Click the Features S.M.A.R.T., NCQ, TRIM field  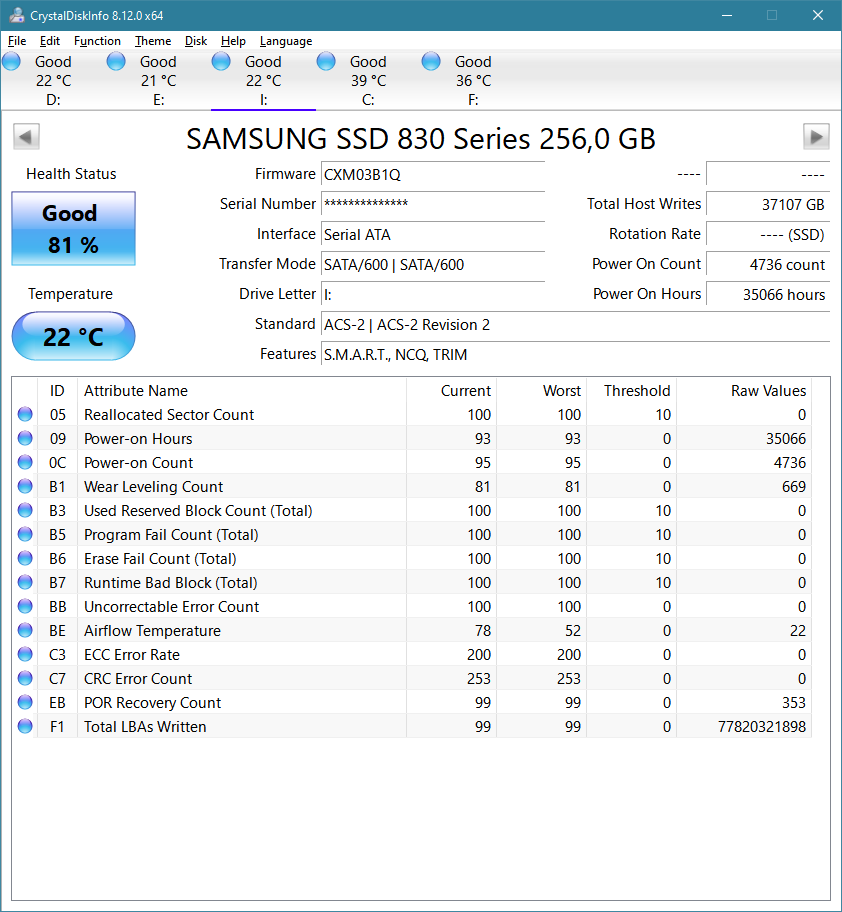(x=576, y=354)
